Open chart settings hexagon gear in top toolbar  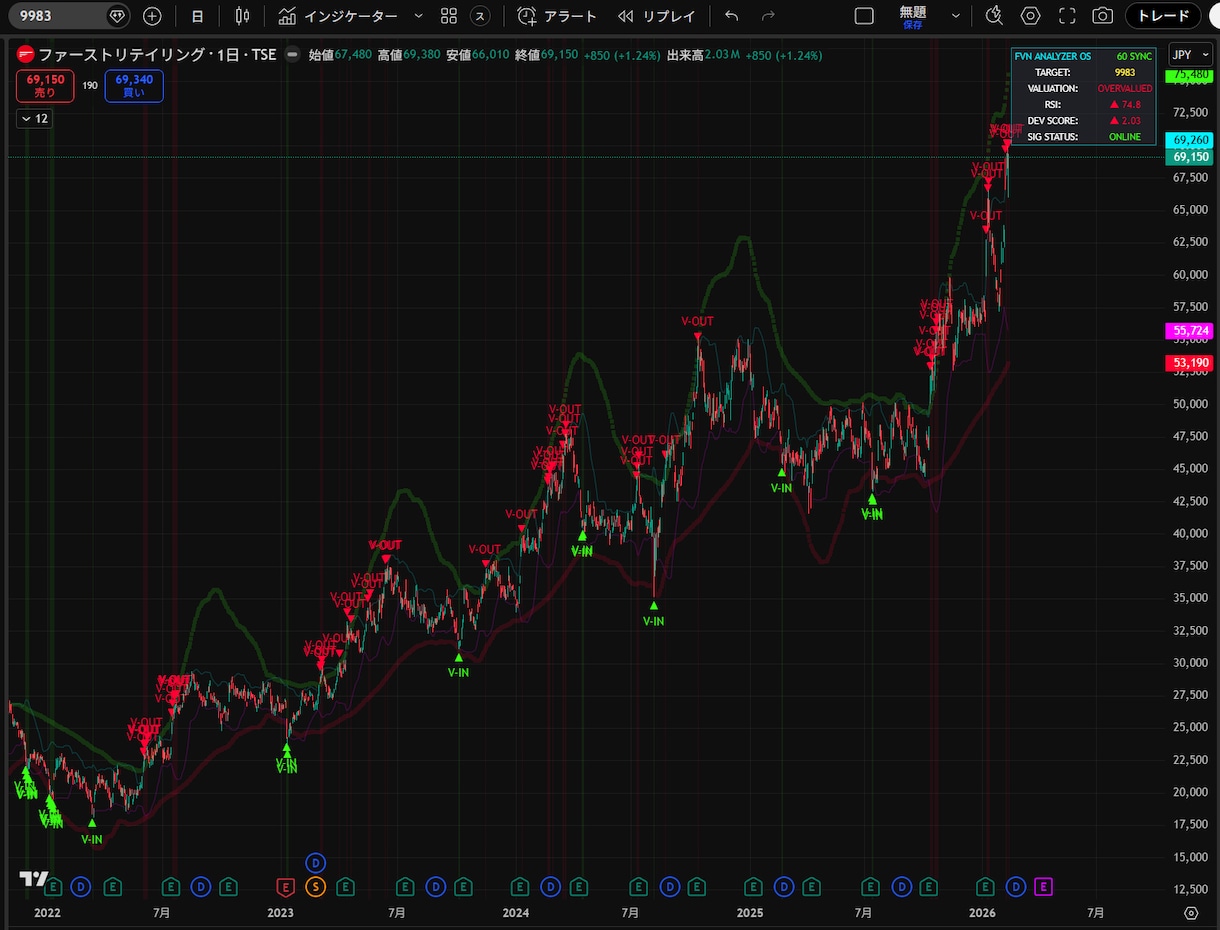[1031, 16]
